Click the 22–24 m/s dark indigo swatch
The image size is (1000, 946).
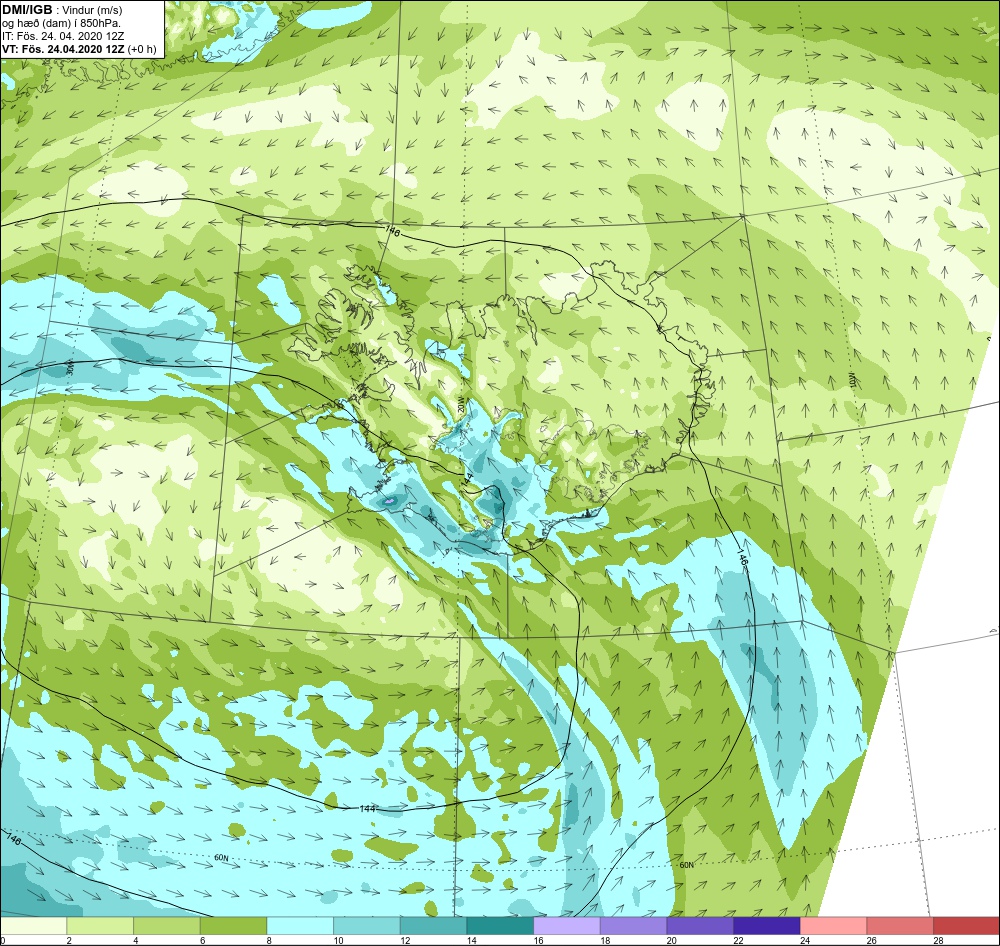(x=767, y=926)
